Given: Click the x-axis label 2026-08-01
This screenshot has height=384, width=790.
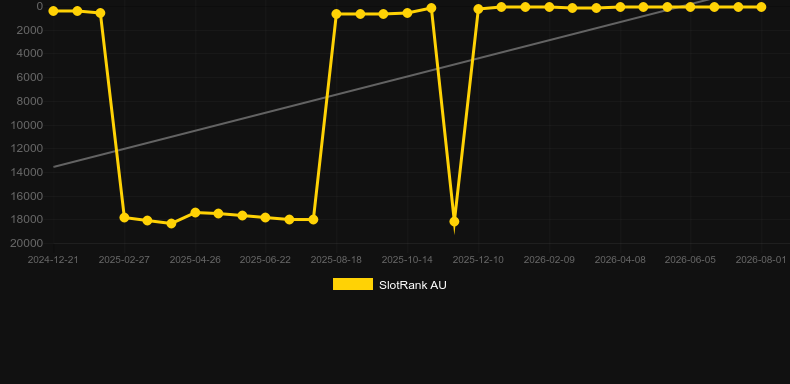Looking at the screenshot, I should point(761,260).
